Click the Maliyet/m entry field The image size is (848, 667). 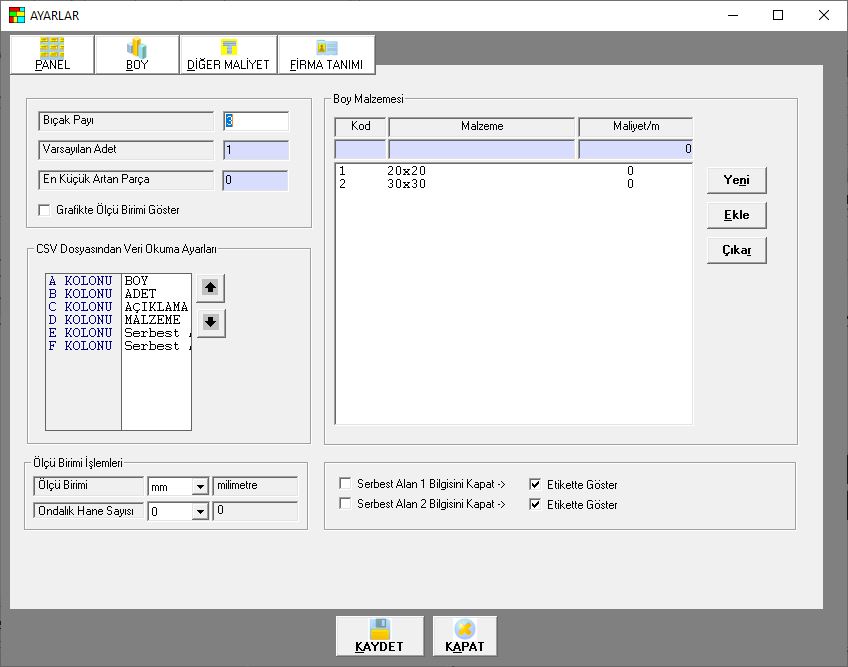click(x=635, y=149)
